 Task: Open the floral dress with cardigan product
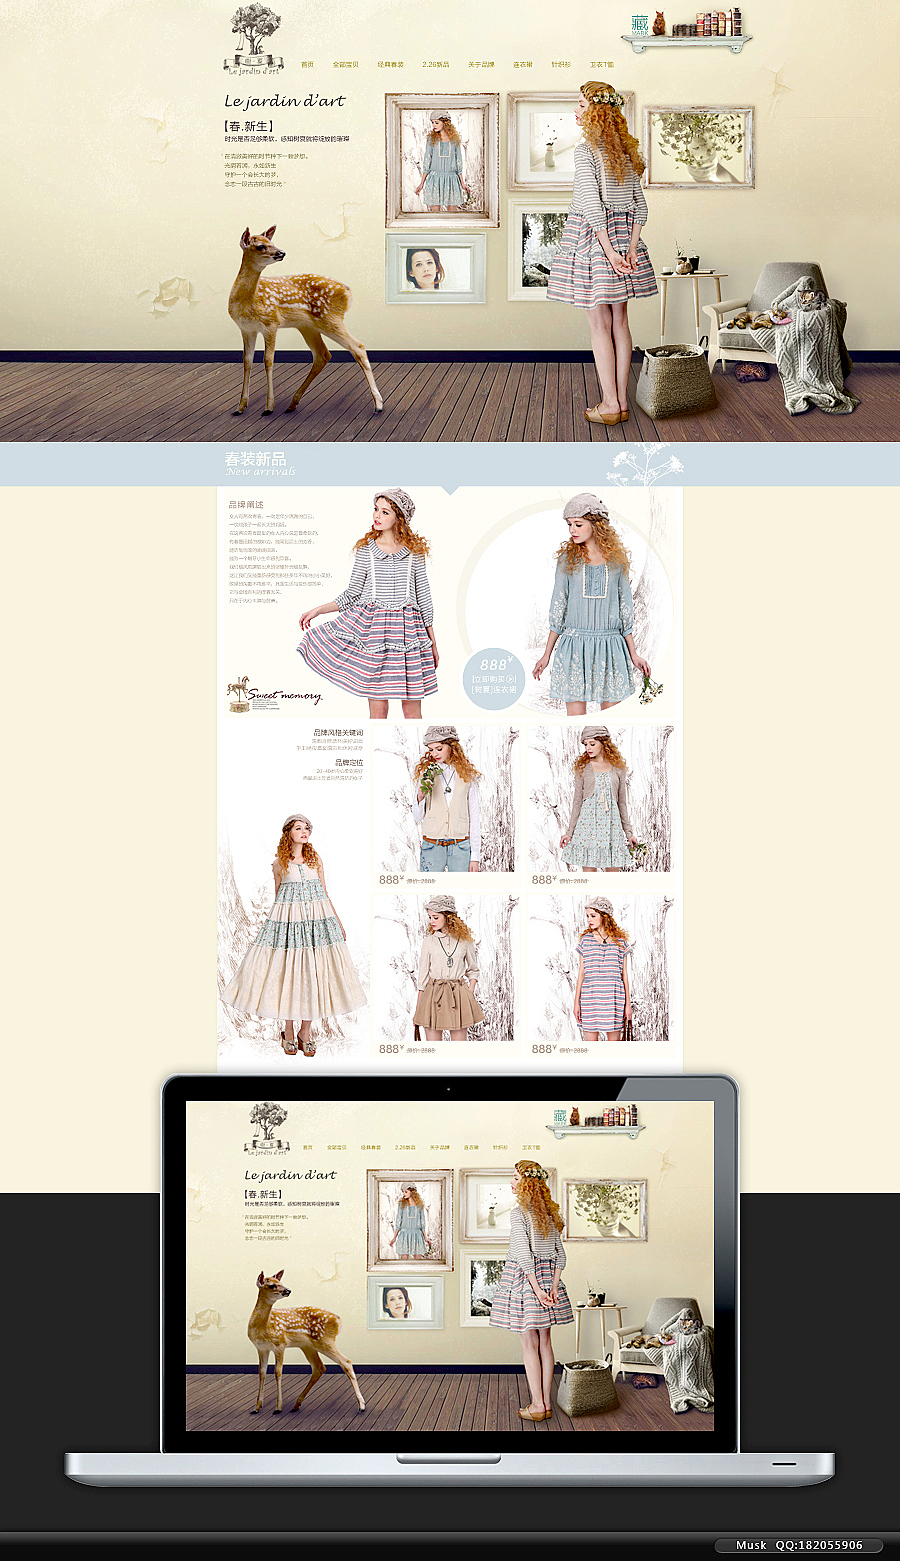coord(601,798)
